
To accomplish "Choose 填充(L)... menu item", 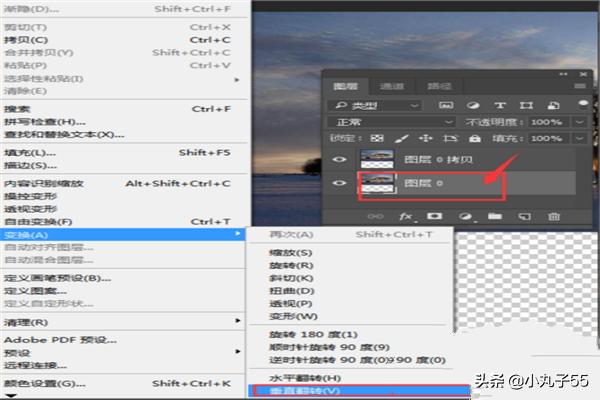I will [x=122, y=153].
